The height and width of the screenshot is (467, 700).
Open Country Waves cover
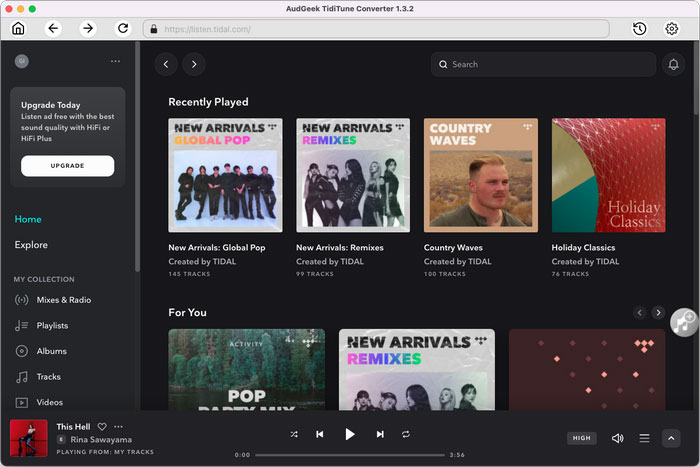(480, 175)
